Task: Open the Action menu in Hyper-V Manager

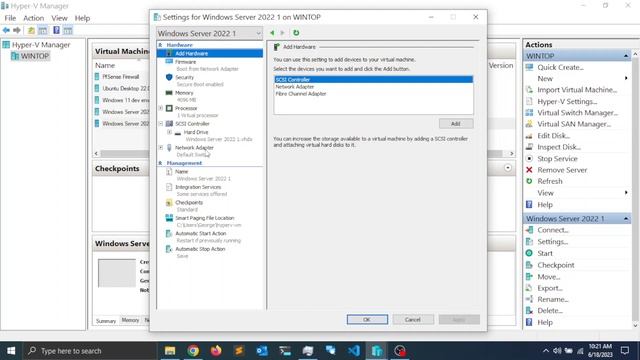Action: [33, 18]
